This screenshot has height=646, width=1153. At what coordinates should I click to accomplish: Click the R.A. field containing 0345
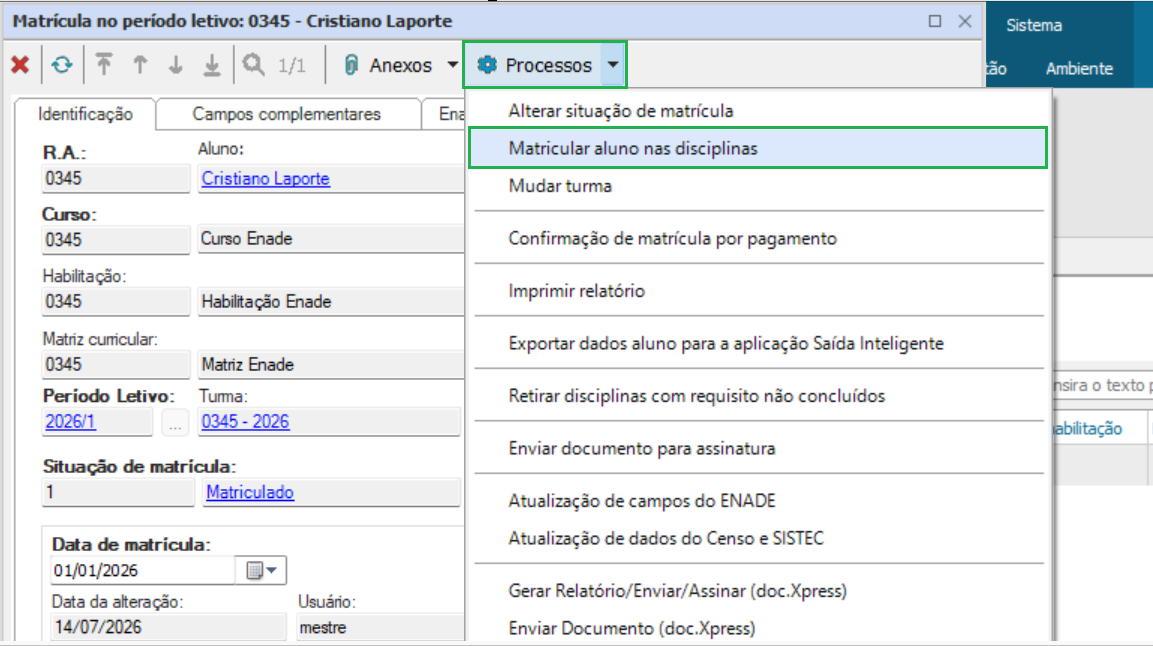tap(115, 179)
